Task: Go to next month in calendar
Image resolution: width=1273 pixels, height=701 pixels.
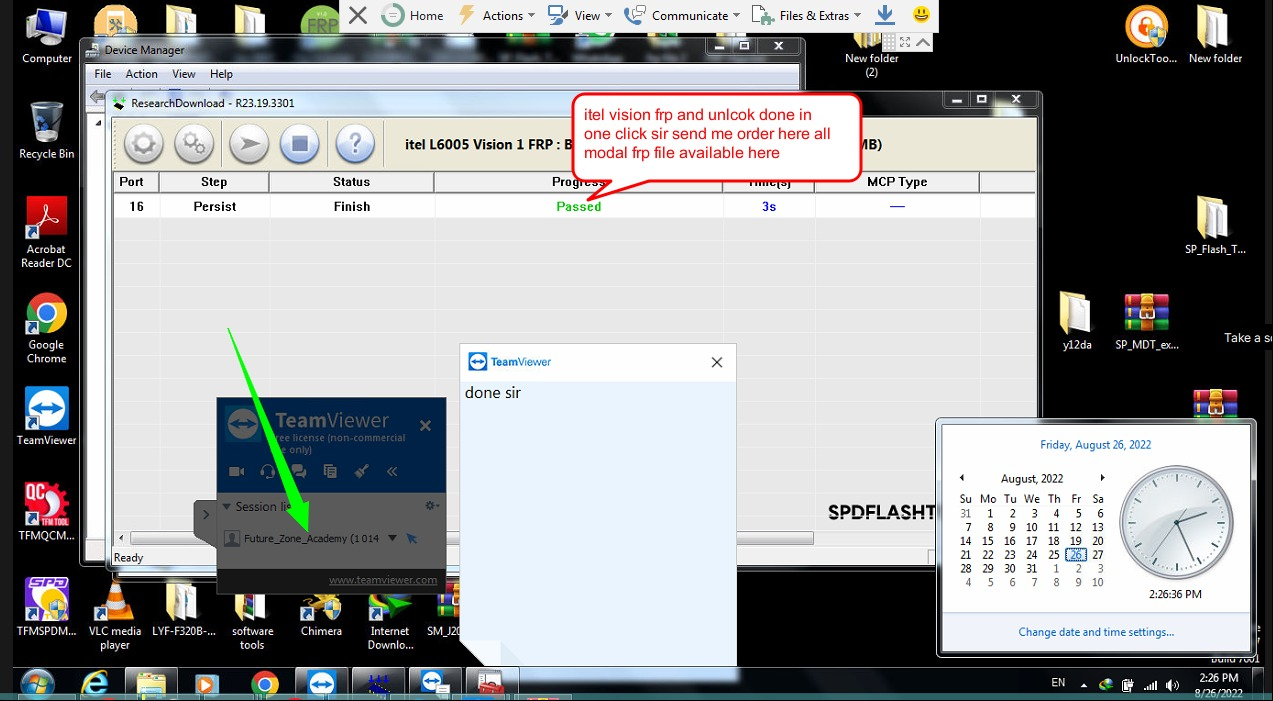Action: click(1102, 478)
